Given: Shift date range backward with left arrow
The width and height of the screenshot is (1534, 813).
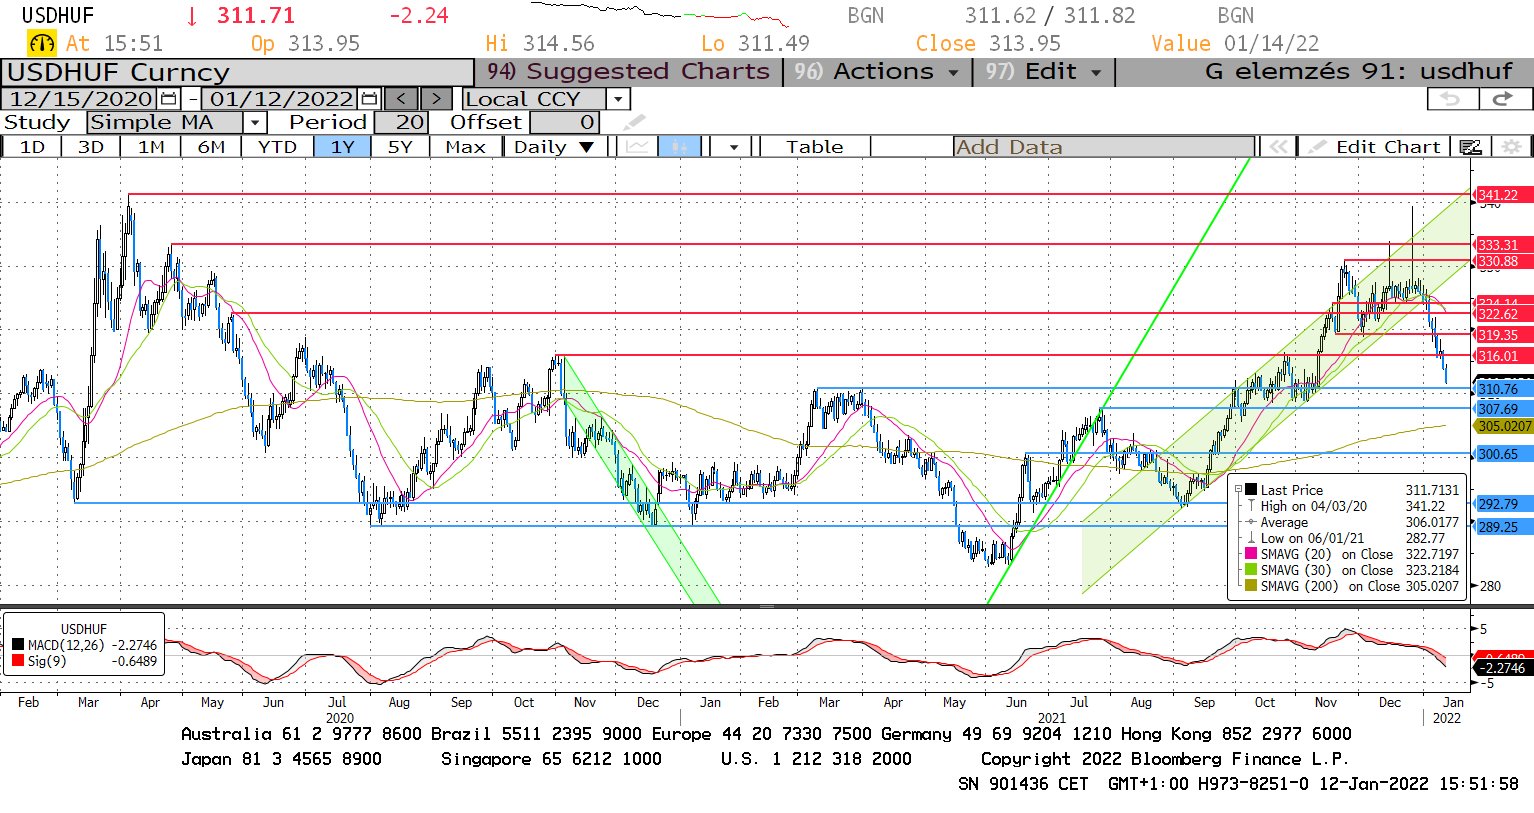Looking at the screenshot, I should click(x=401, y=99).
